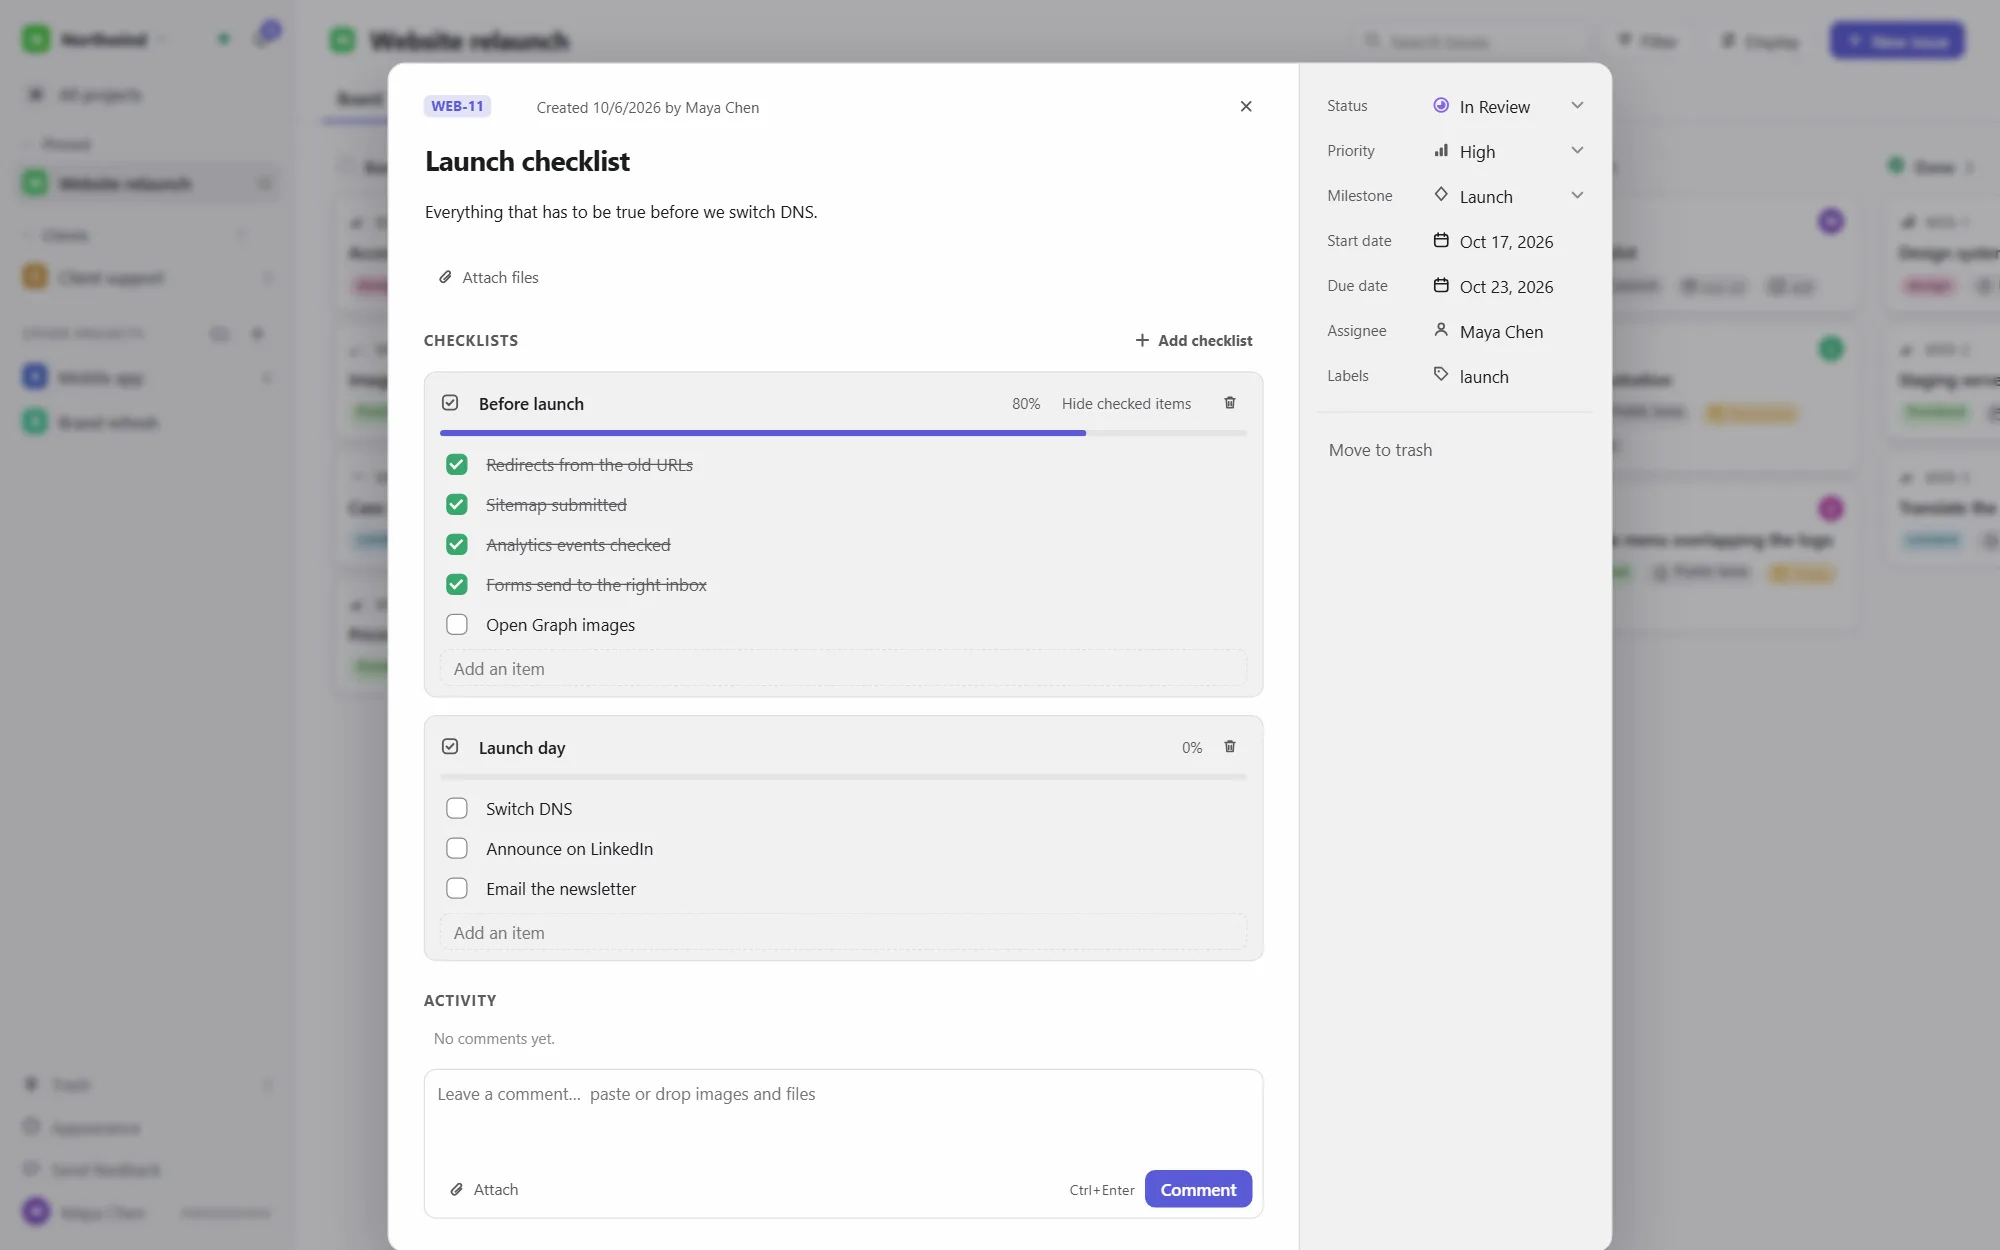Click the calendar icon for Due date

point(1441,285)
